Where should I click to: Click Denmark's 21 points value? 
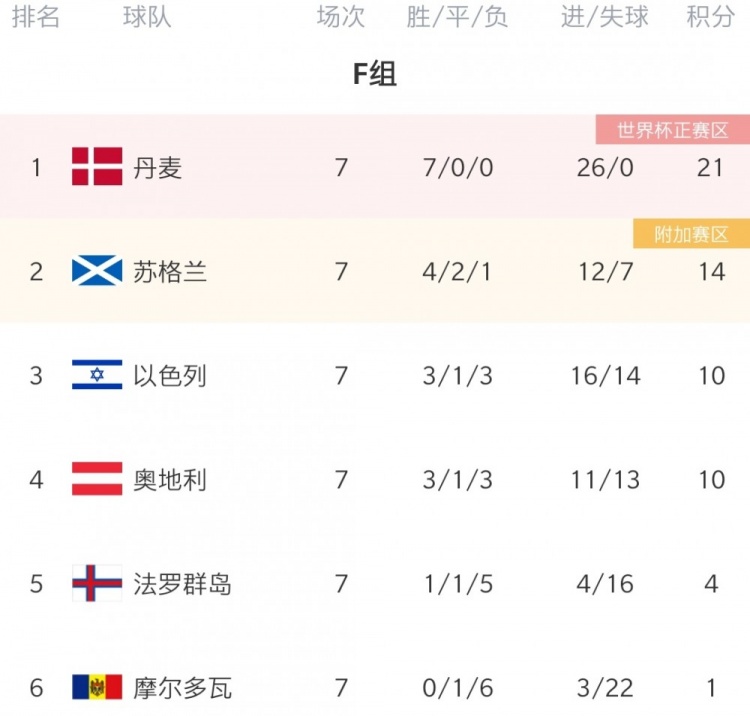710,167
